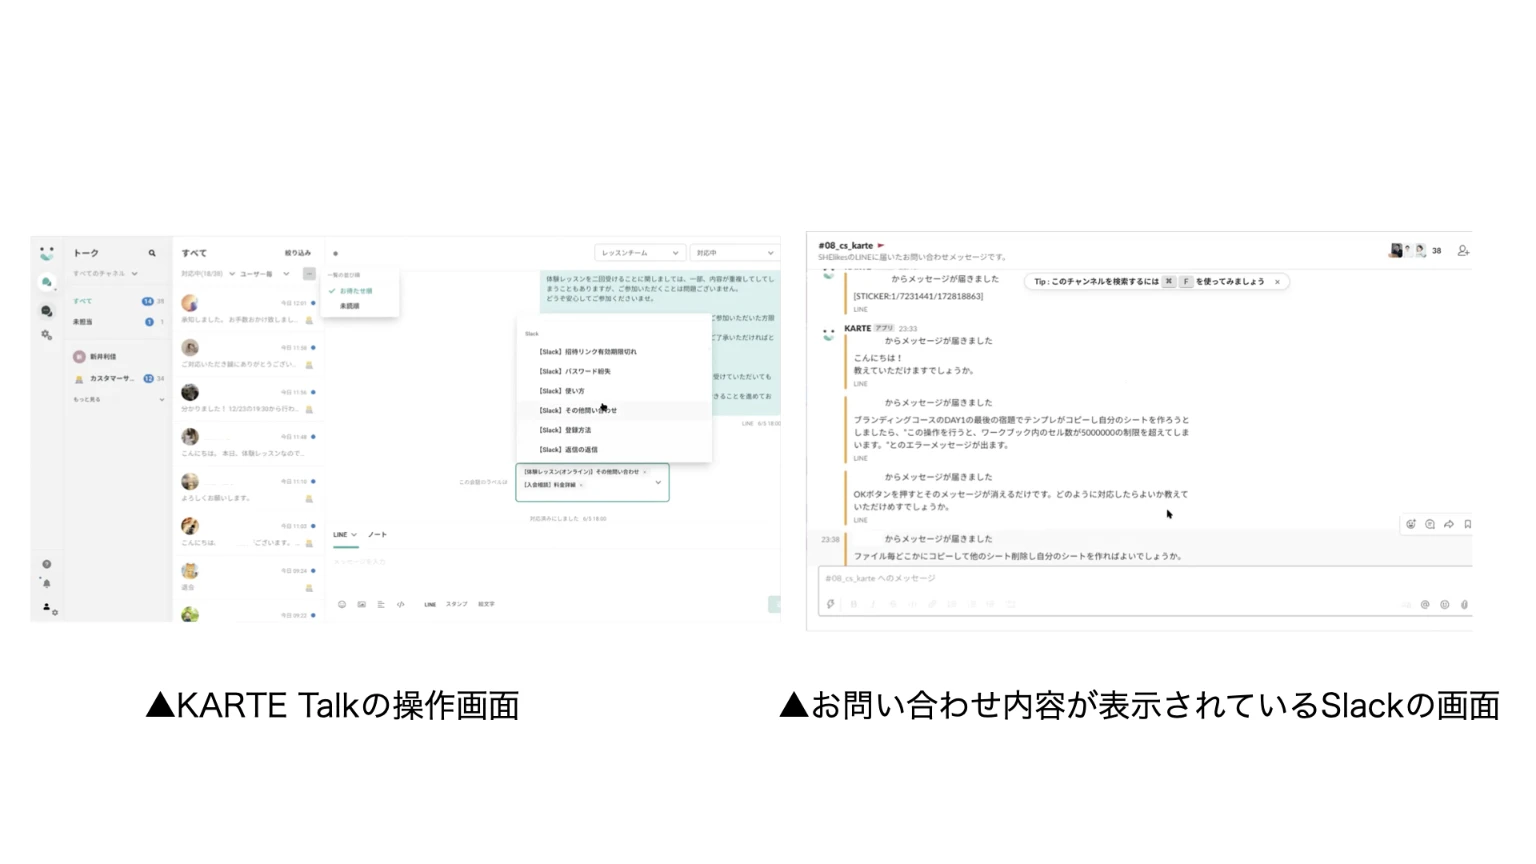Expand the すべてのチャネル channel dropdown
This screenshot has width=1536, height=864.
(x=105, y=273)
